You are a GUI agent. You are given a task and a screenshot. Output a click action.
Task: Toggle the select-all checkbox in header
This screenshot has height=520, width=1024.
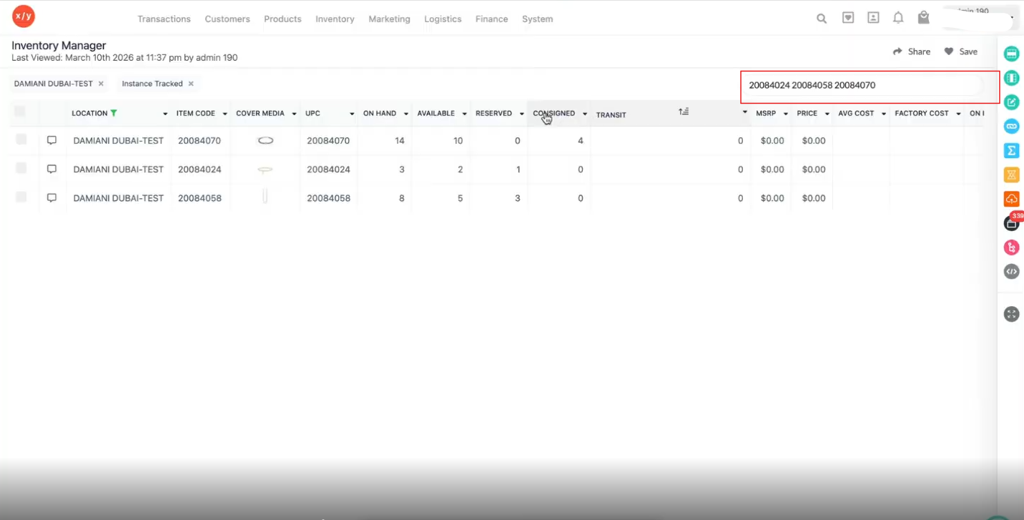coord(20,112)
